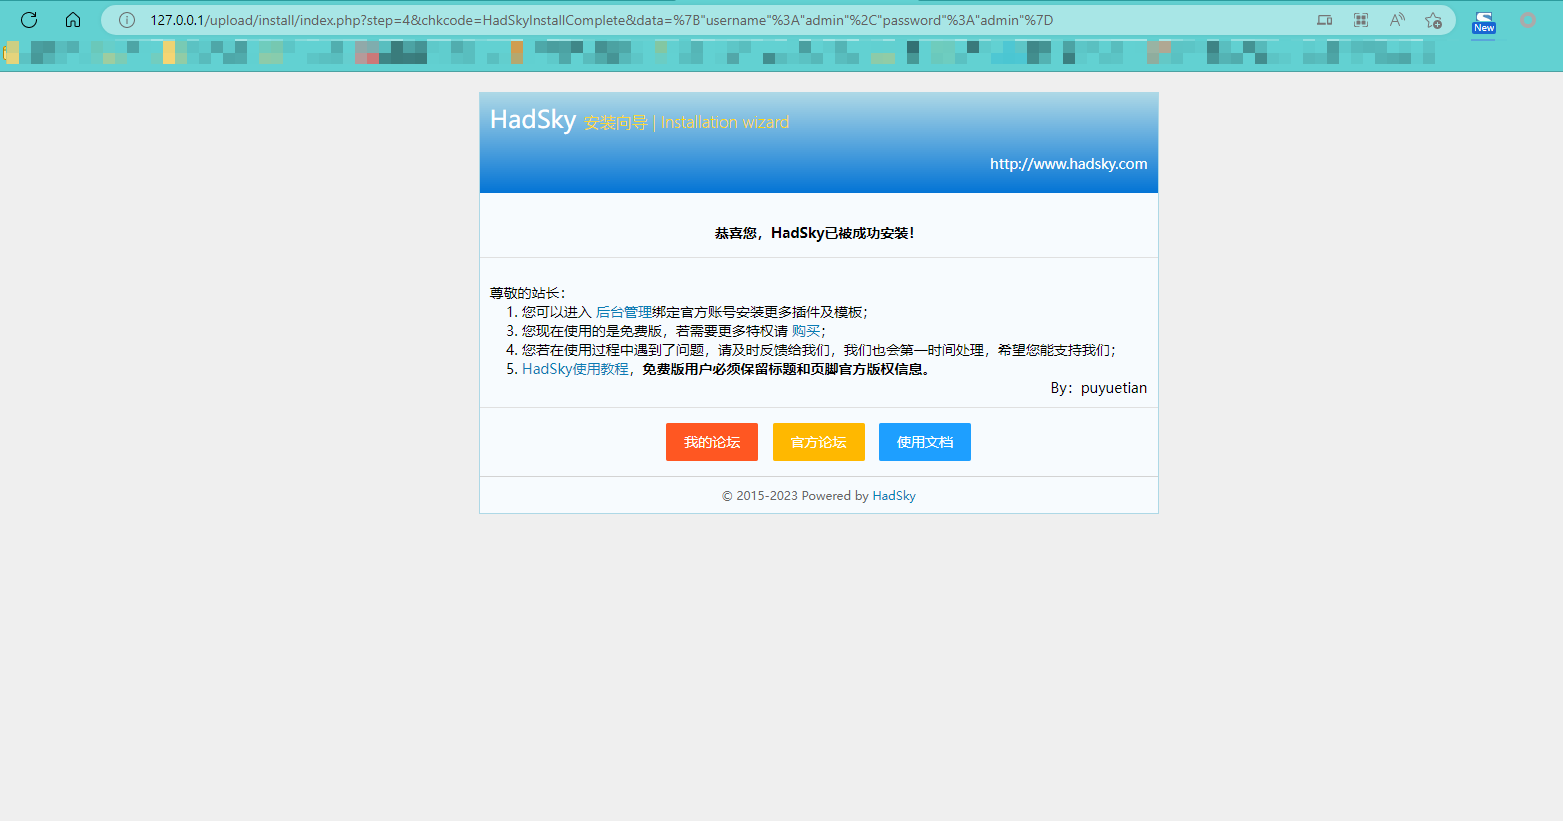Click the HadSky logo title in header
This screenshot has width=1563, height=821.
click(x=533, y=120)
